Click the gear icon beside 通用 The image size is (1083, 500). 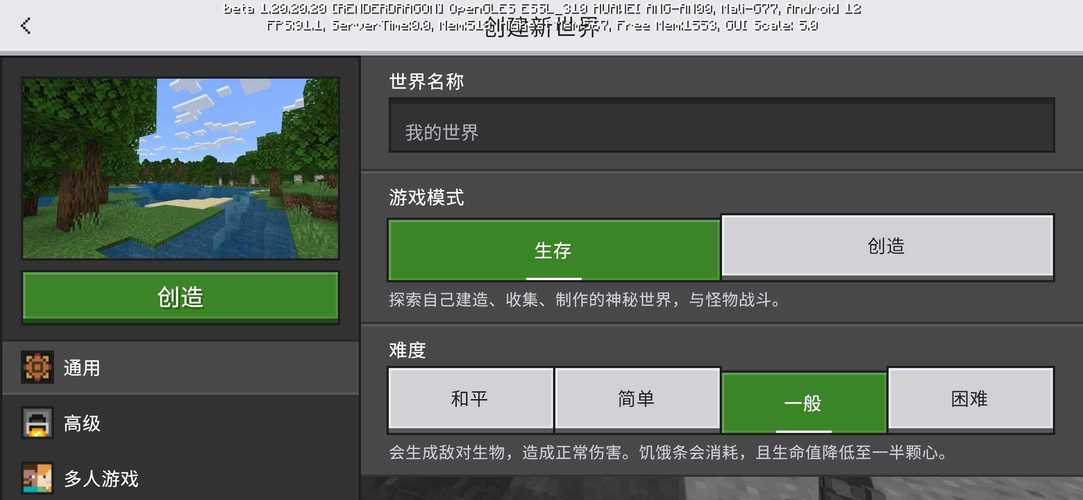(38, 368)
